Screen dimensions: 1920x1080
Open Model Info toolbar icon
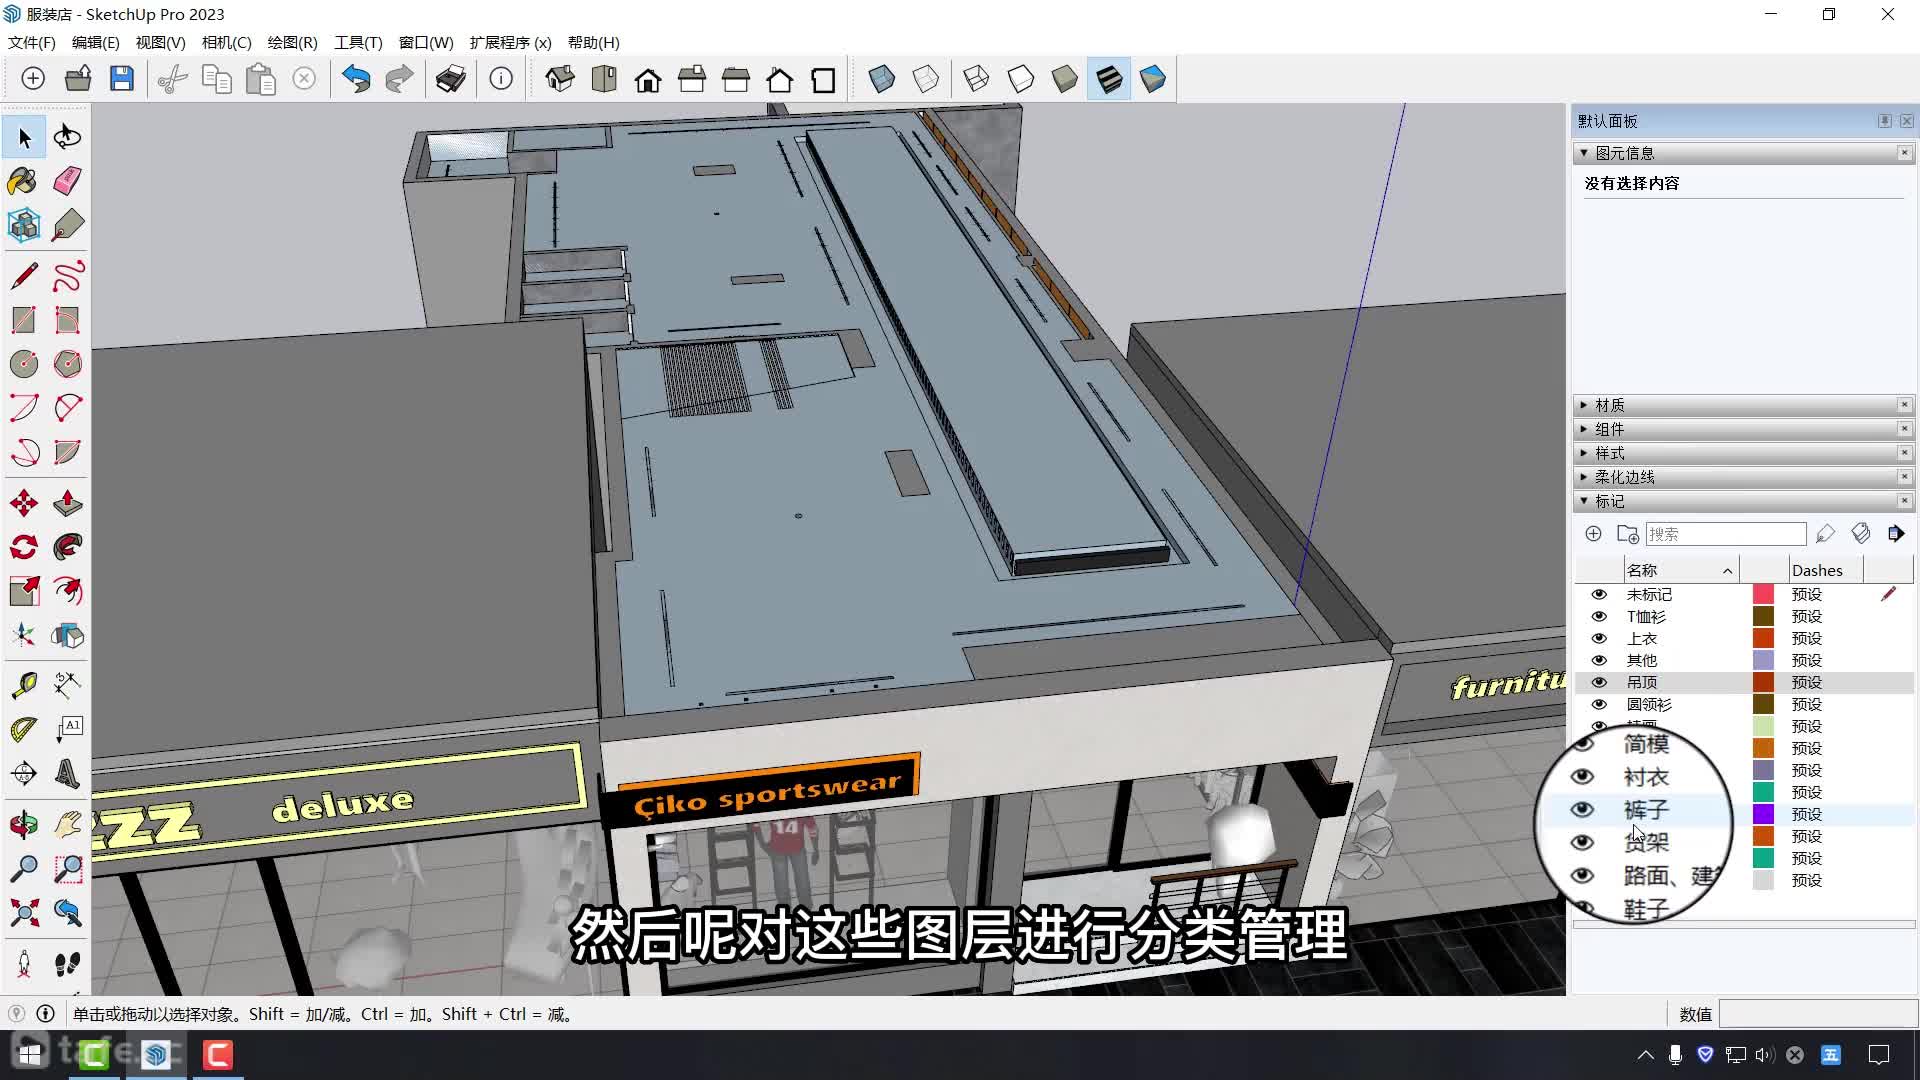tap(501, 79)
